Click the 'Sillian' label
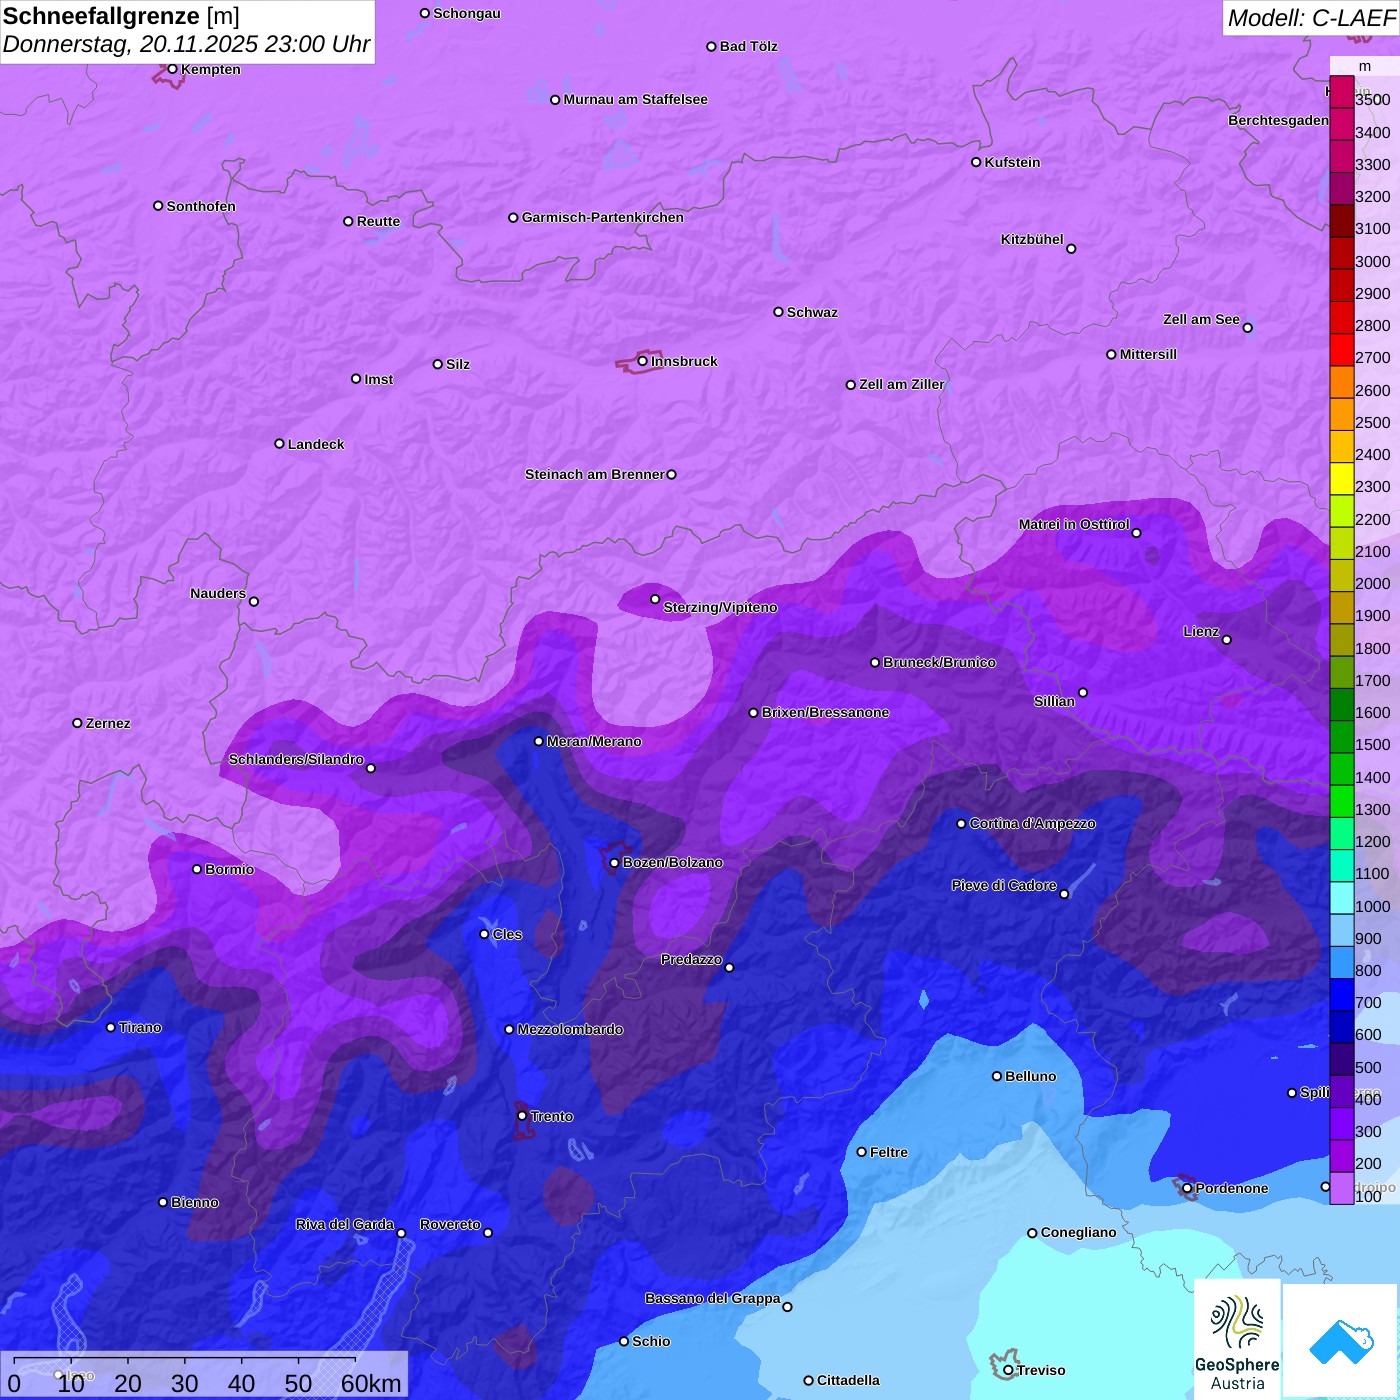The width and height of the screenshot is (1400, 1400). click(x=1054, y=701)
